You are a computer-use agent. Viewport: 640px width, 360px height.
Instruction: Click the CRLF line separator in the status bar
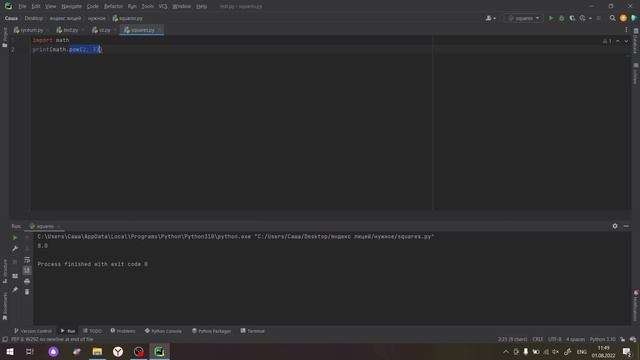(x=538, y=340)
